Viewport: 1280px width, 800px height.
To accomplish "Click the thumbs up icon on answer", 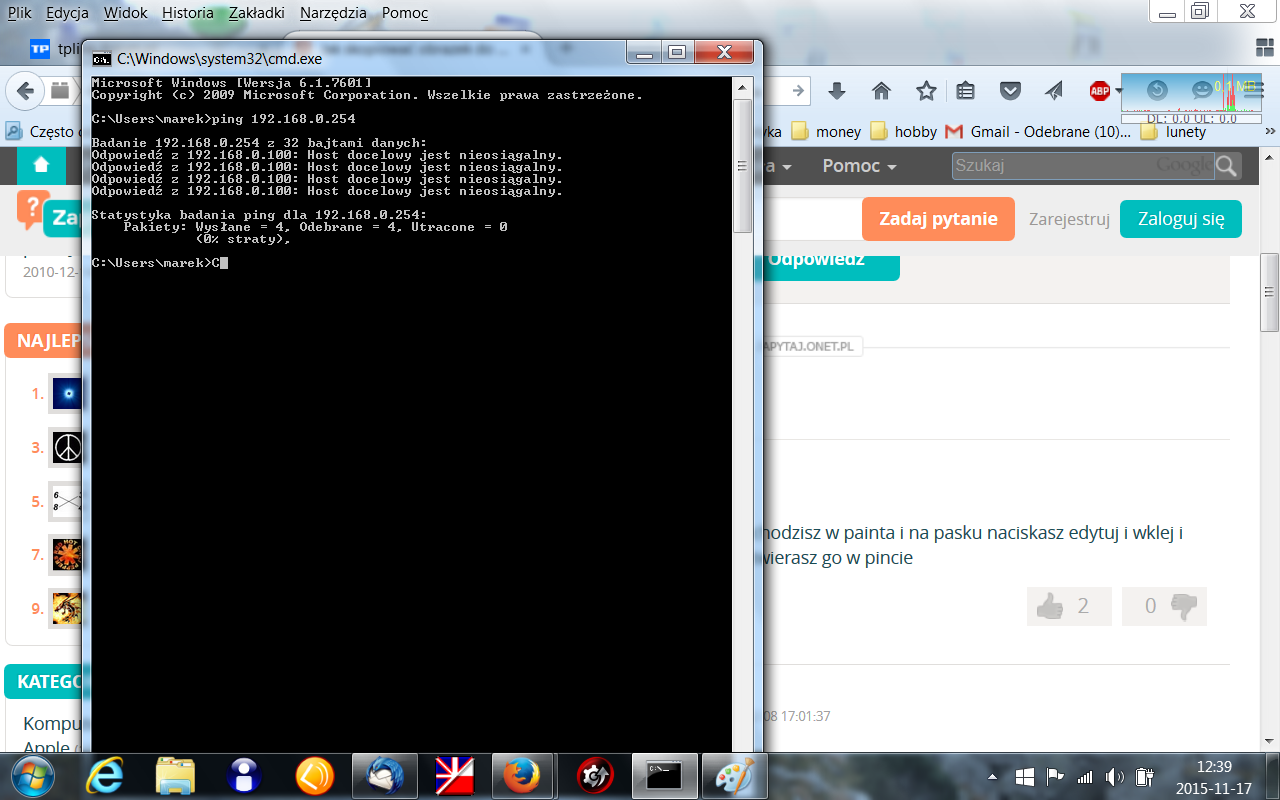I will click(x=1050, y=606).
